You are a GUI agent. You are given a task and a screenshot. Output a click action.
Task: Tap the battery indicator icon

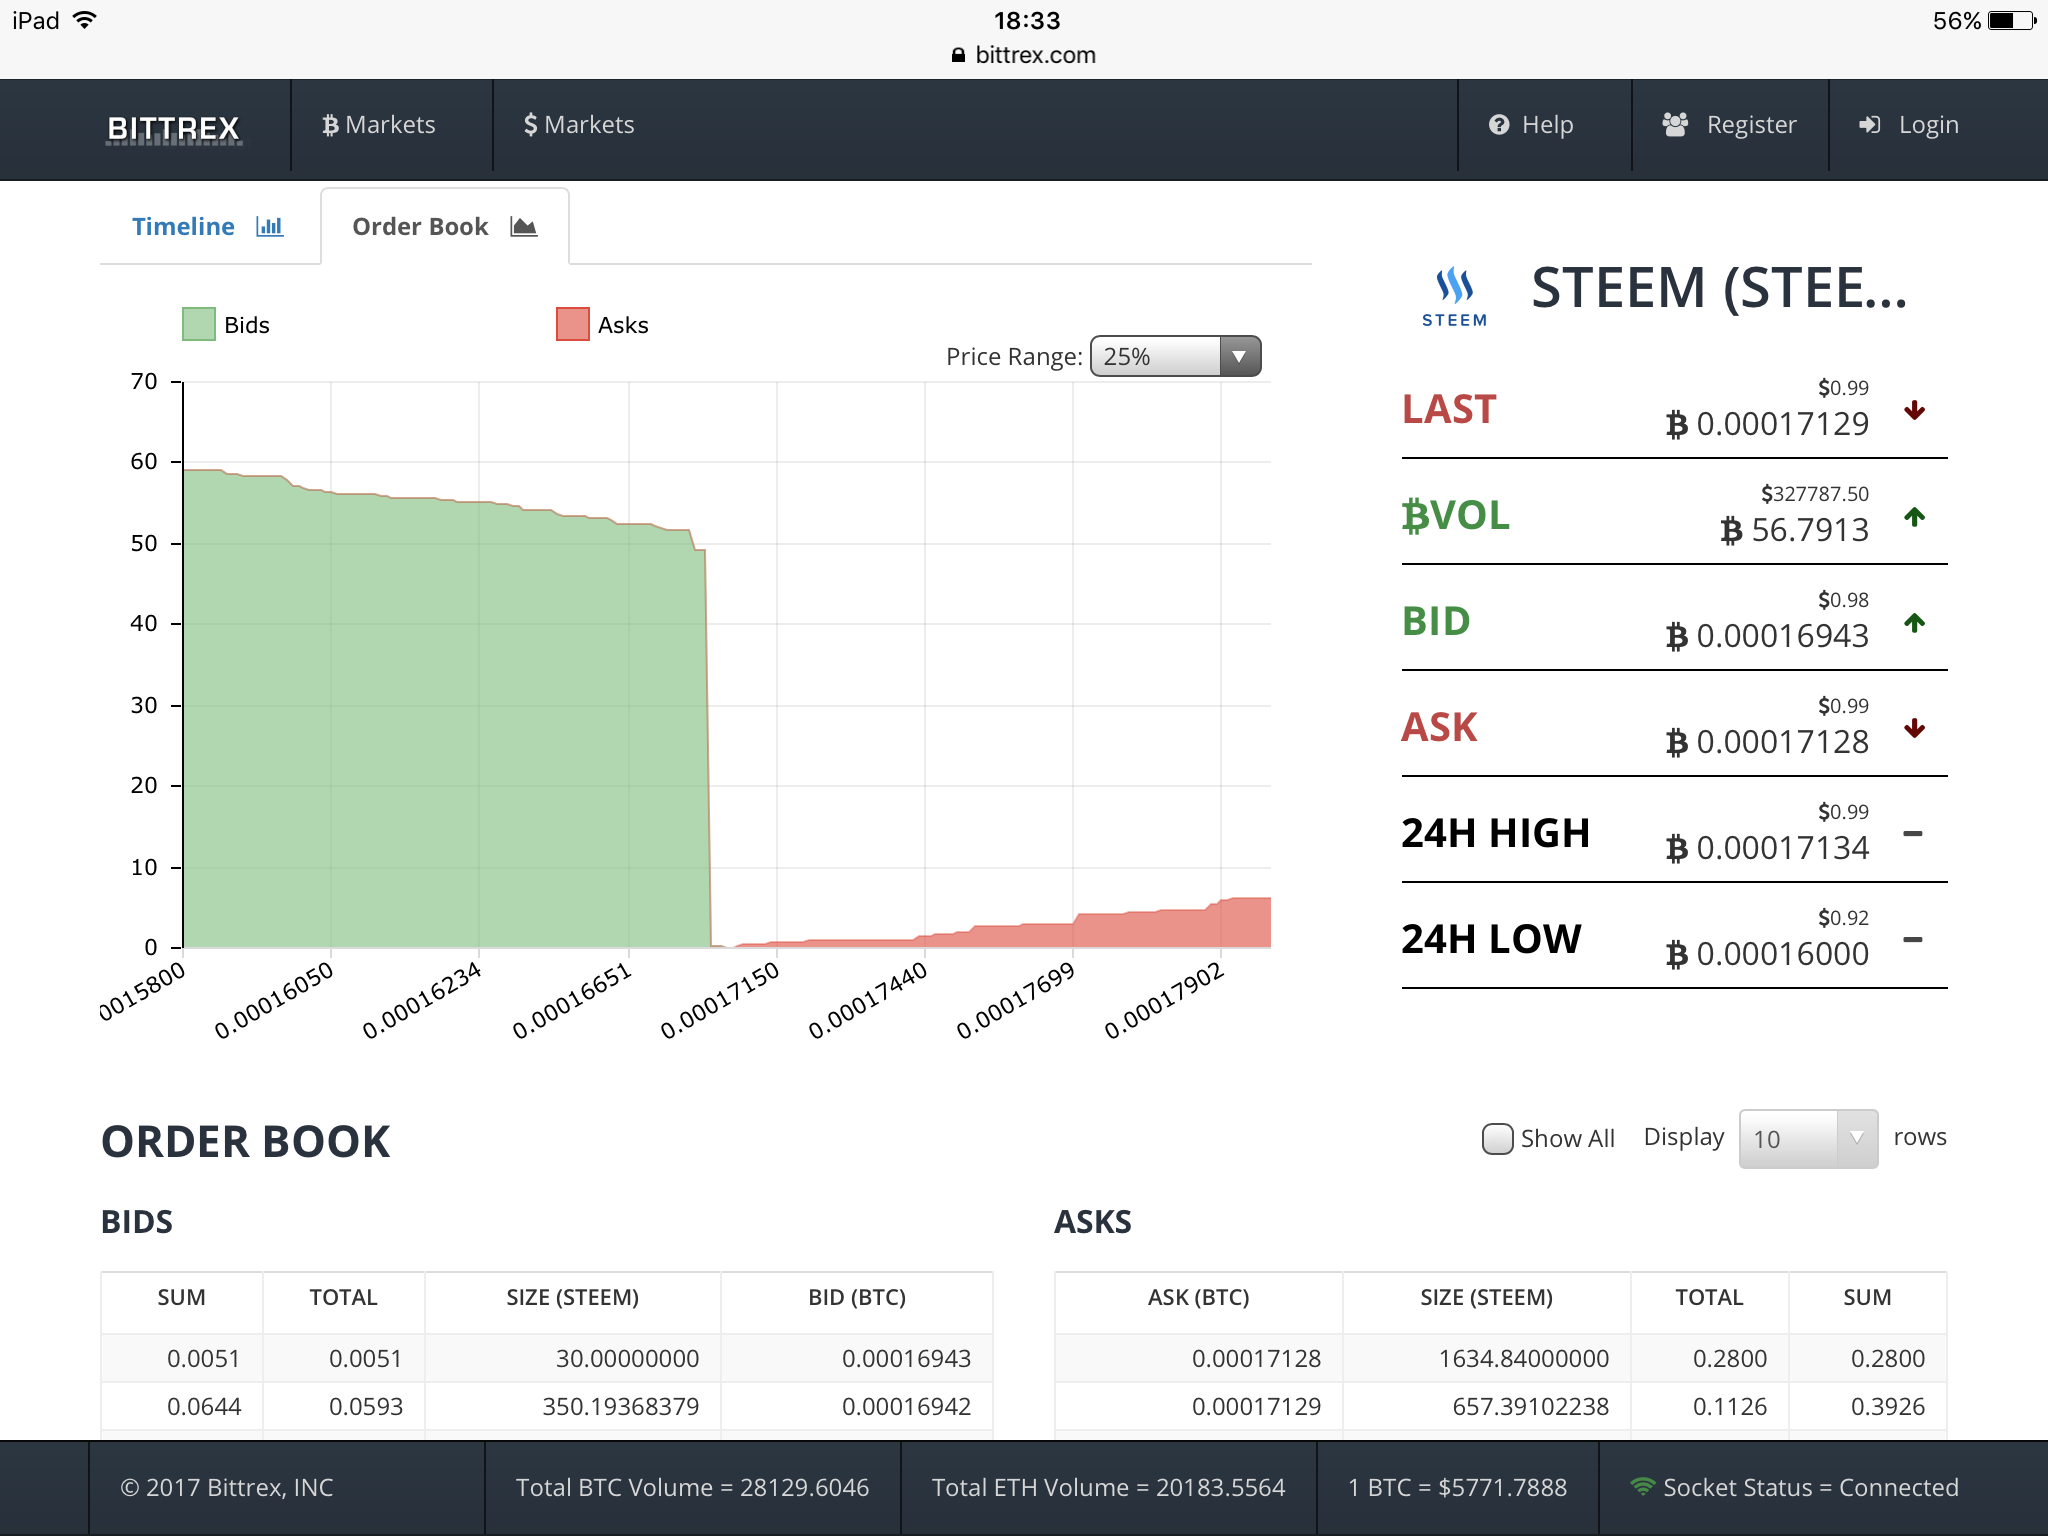coord(2012,20)
